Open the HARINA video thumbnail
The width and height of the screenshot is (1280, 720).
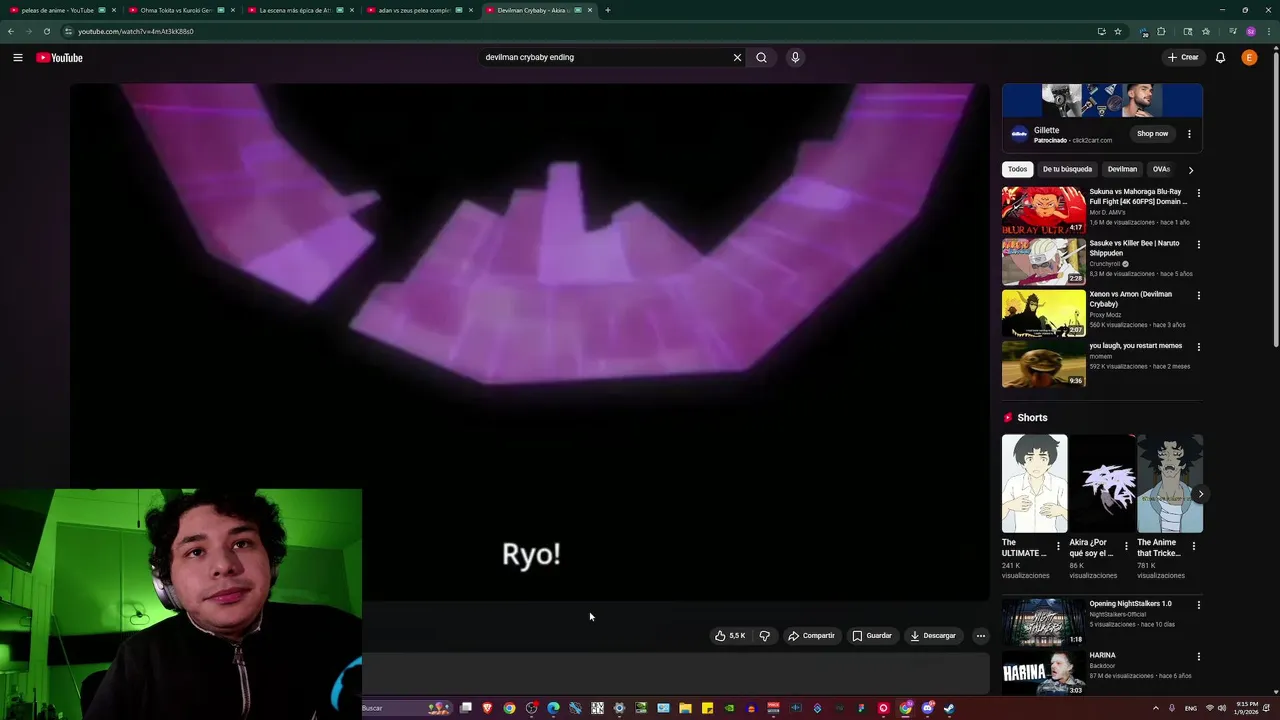point(1043,673)
